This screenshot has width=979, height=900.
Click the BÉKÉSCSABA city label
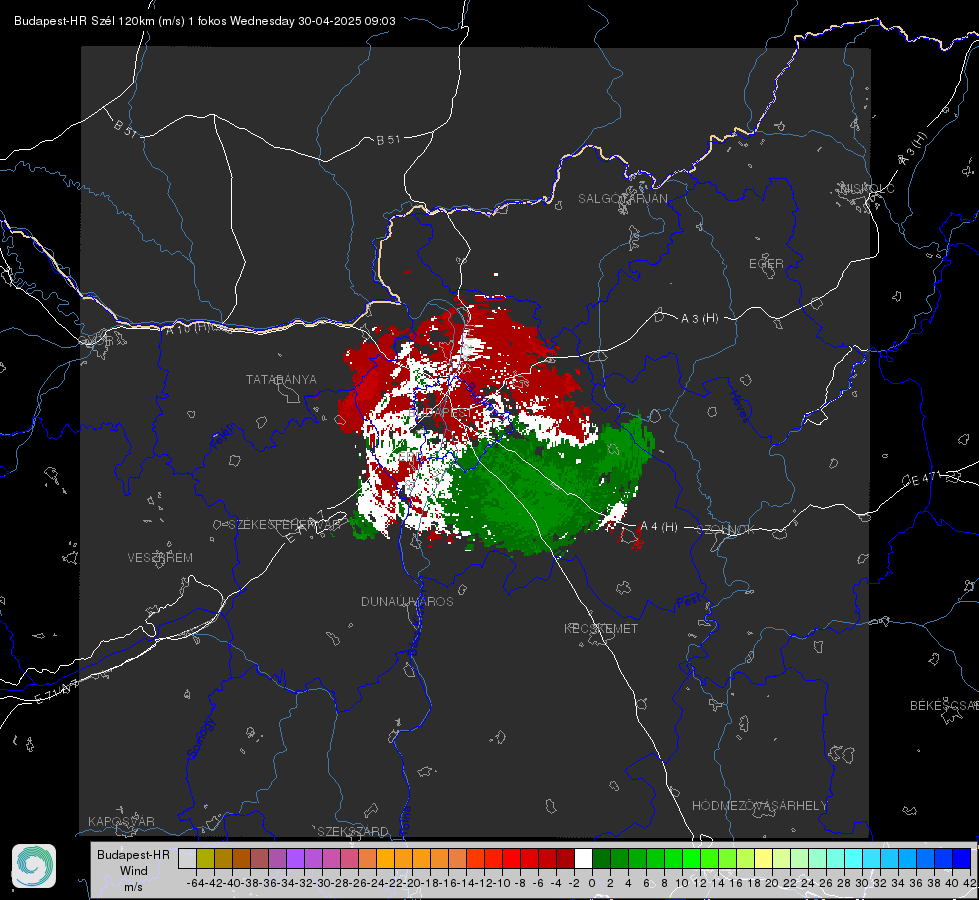pyautogui.click(x=944, y=705)
